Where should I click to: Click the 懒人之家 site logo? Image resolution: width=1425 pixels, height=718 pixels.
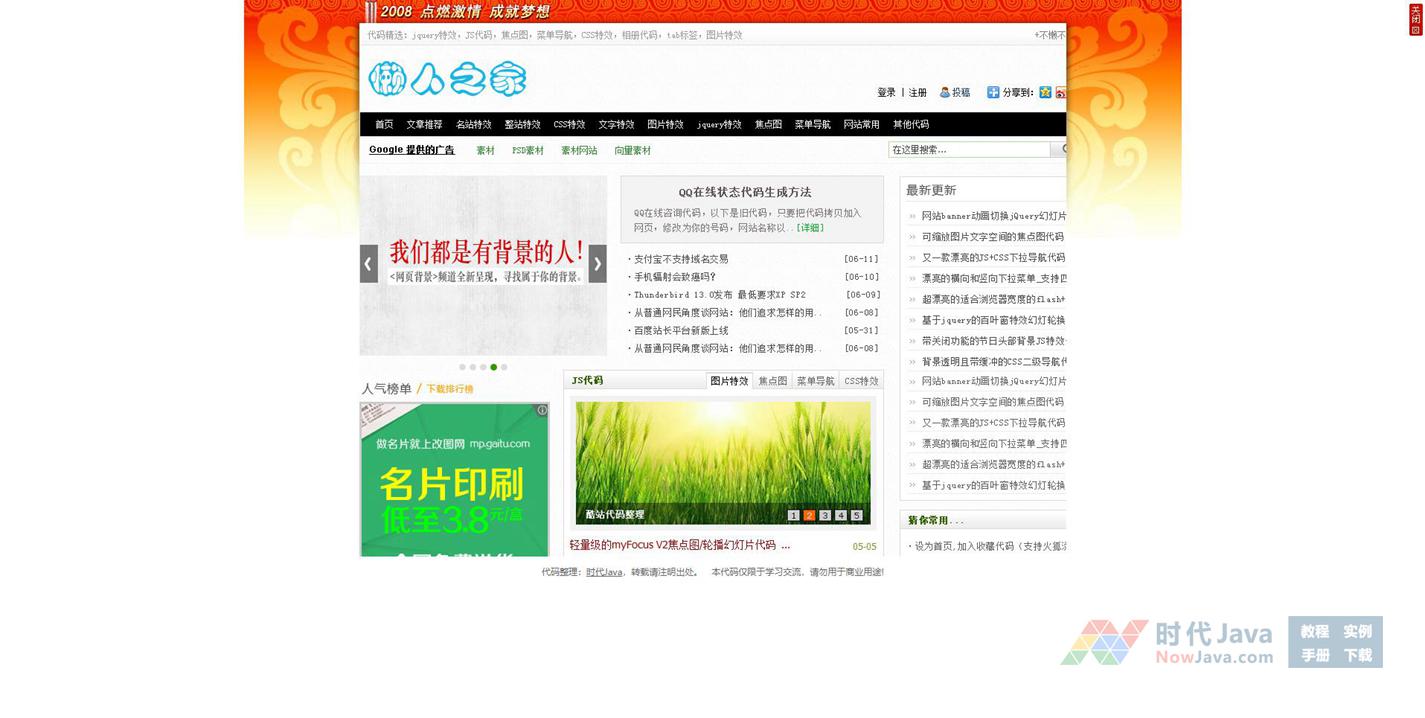[x=447, y=79]
